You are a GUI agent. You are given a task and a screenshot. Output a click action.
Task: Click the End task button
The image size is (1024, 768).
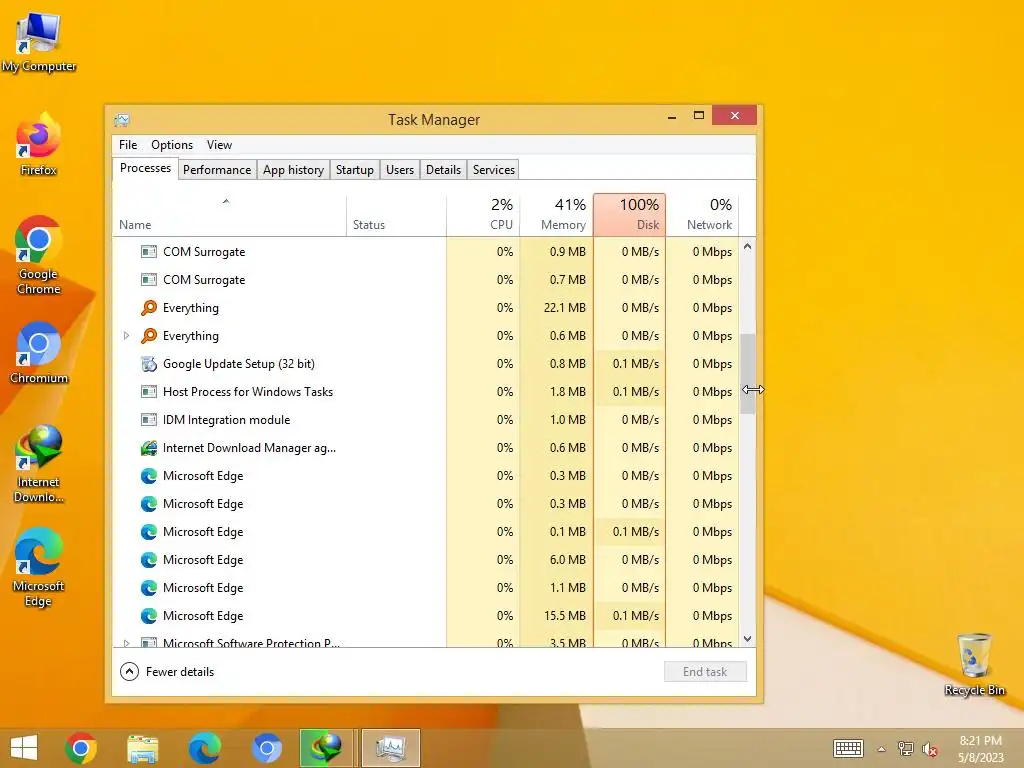(x=705, y=671)
